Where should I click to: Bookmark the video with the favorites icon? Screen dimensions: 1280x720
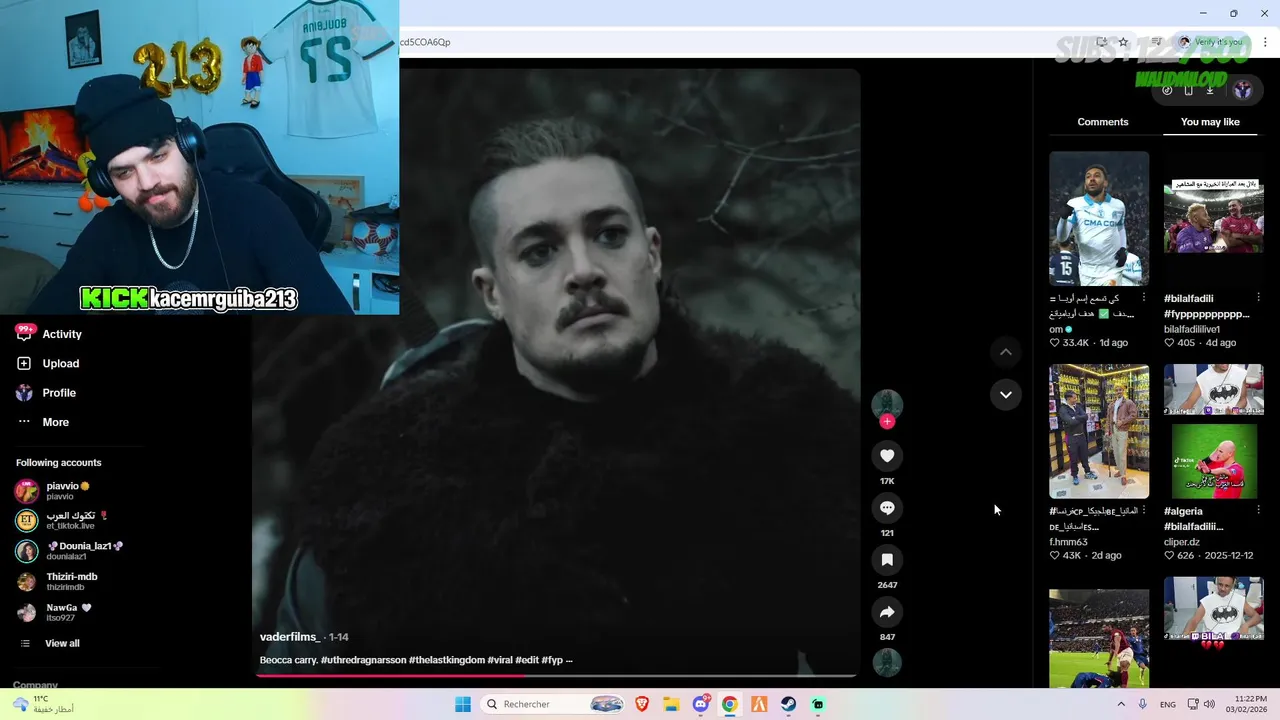point(887,560)
